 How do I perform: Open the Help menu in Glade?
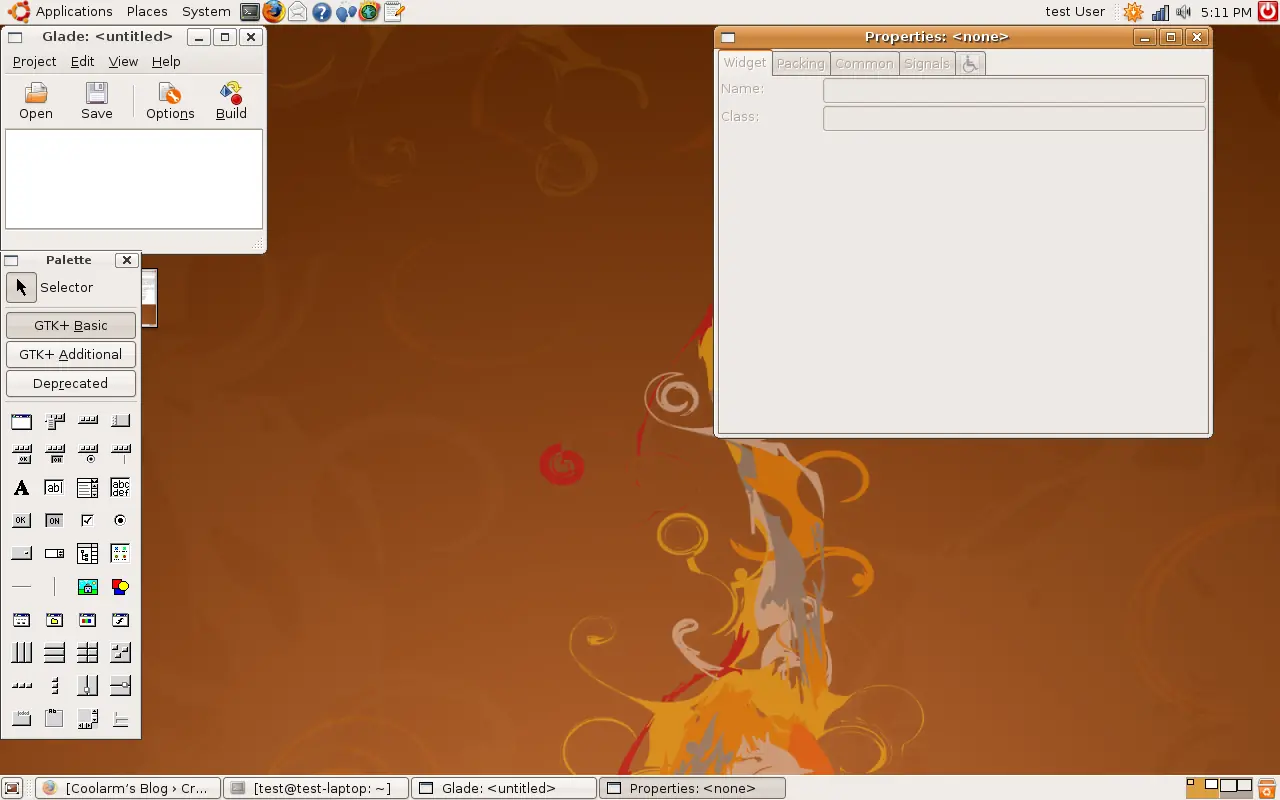coord(166,61)
